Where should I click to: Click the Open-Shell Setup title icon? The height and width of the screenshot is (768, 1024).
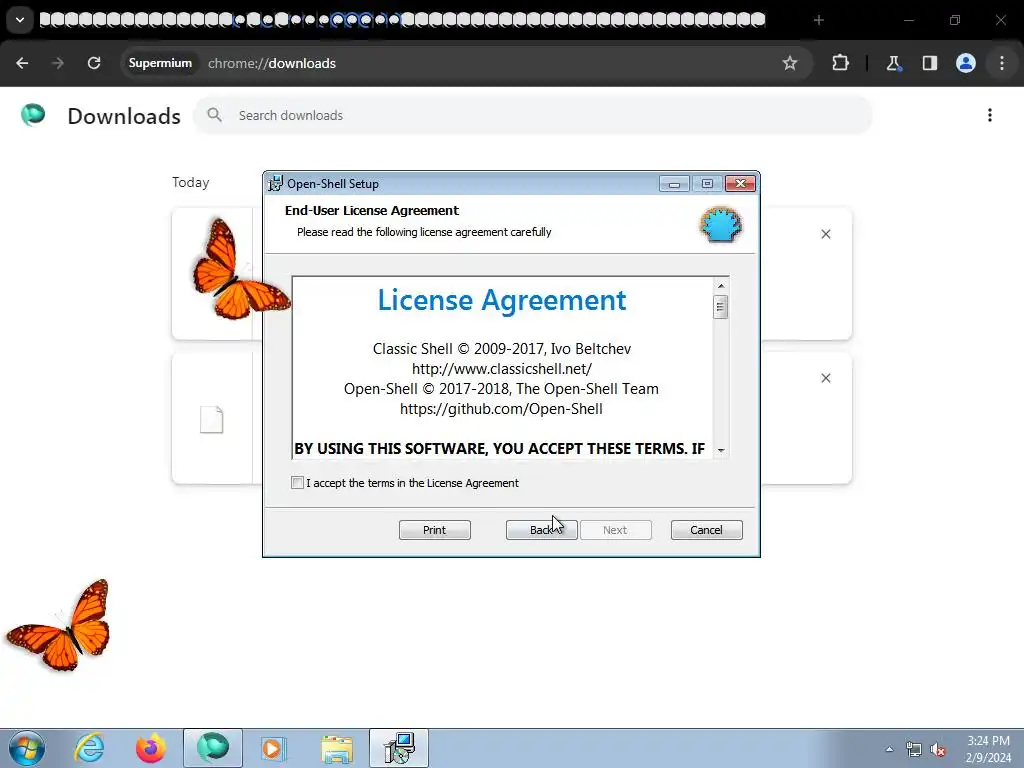276,184
